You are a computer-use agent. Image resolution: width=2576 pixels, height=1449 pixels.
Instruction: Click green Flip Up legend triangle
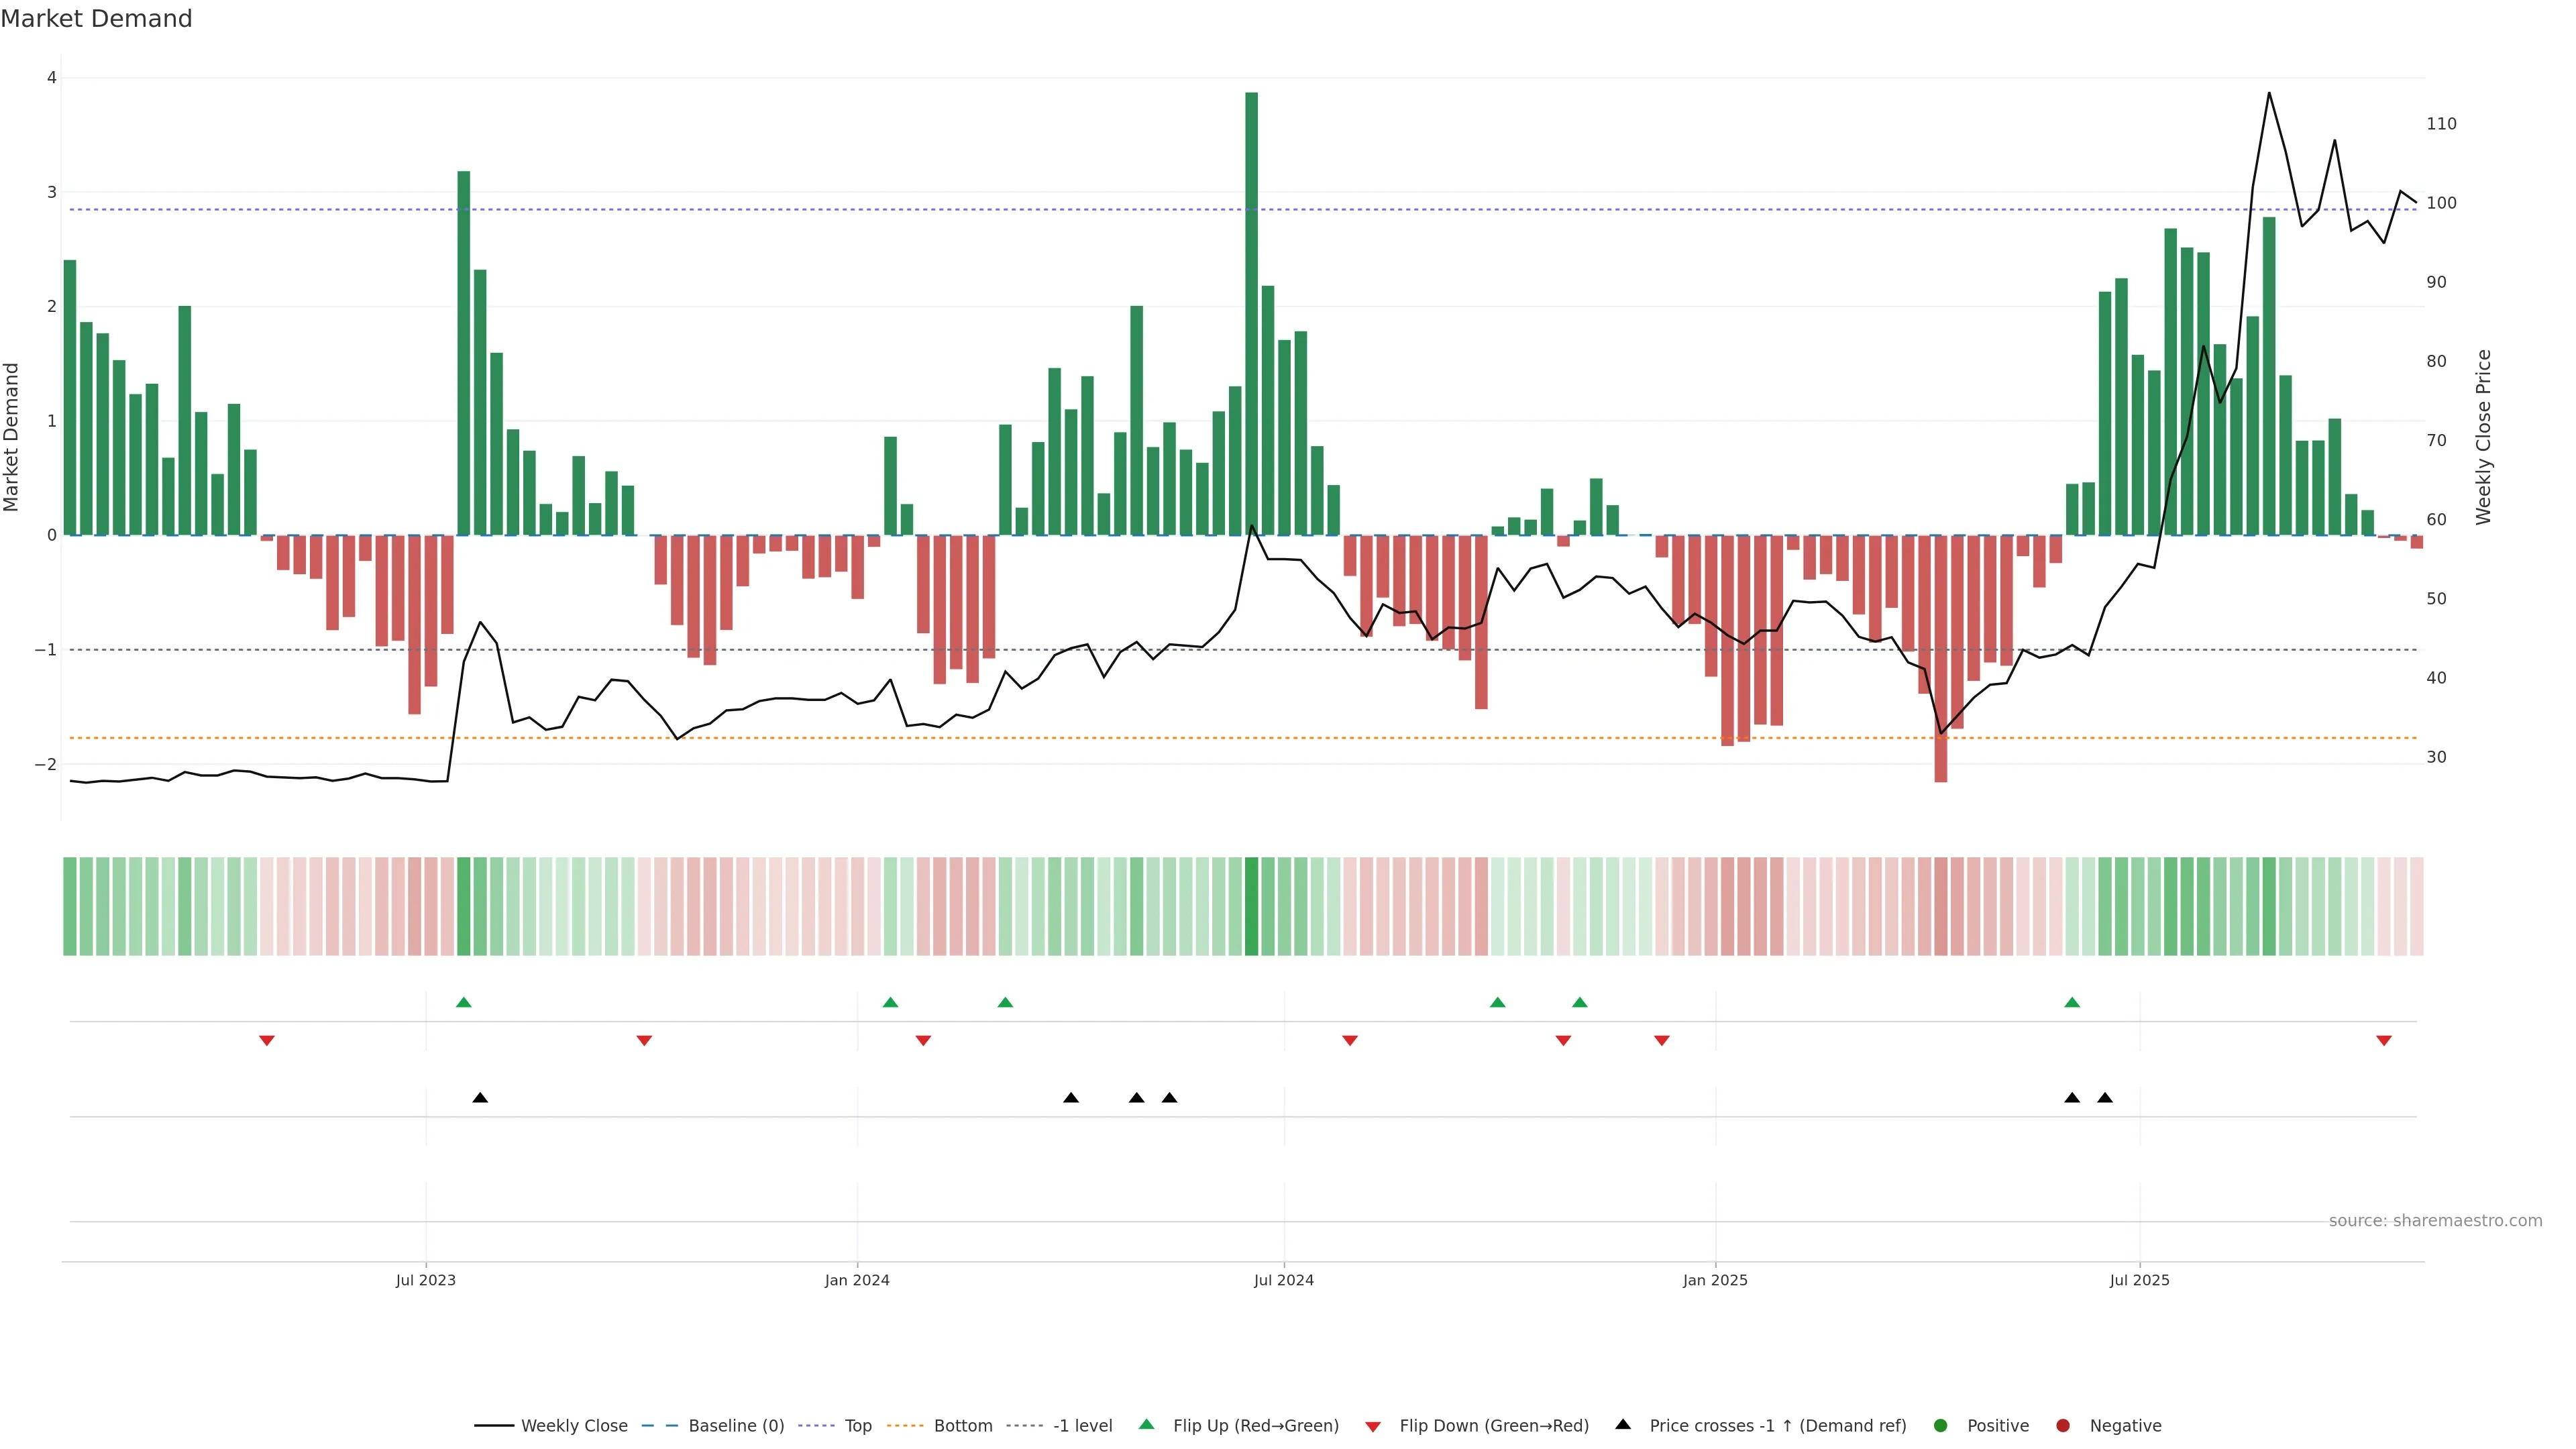coord(1147,1425)
